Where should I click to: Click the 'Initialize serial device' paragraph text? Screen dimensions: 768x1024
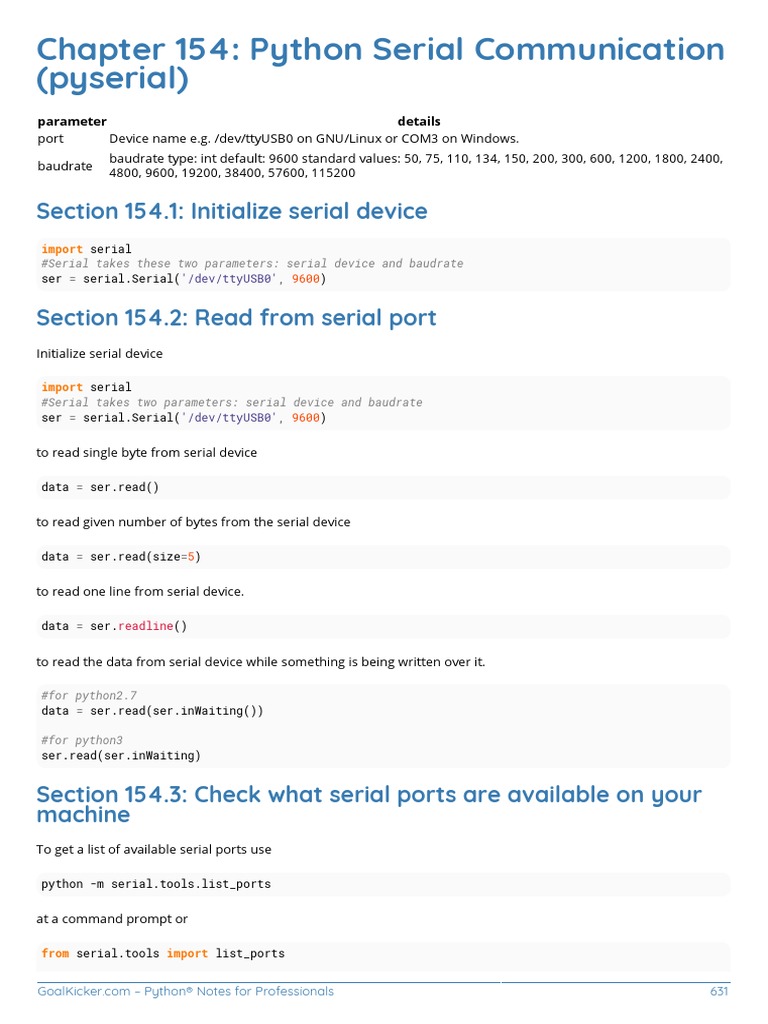tap(99, 354)
